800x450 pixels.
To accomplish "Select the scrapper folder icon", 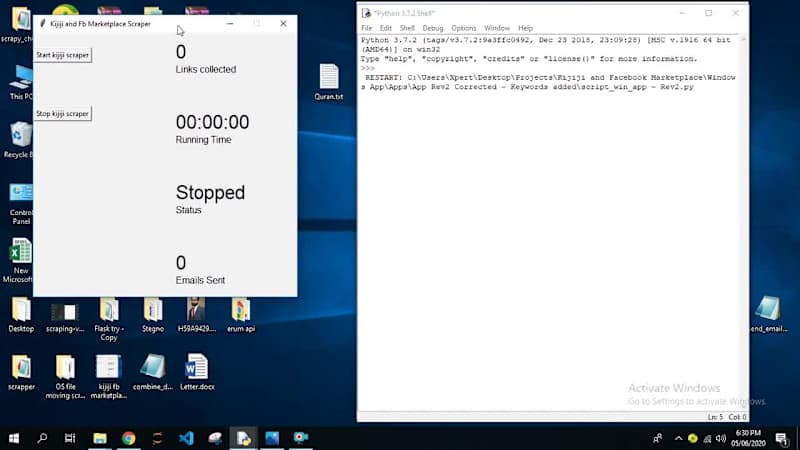I will click(21, 373).
